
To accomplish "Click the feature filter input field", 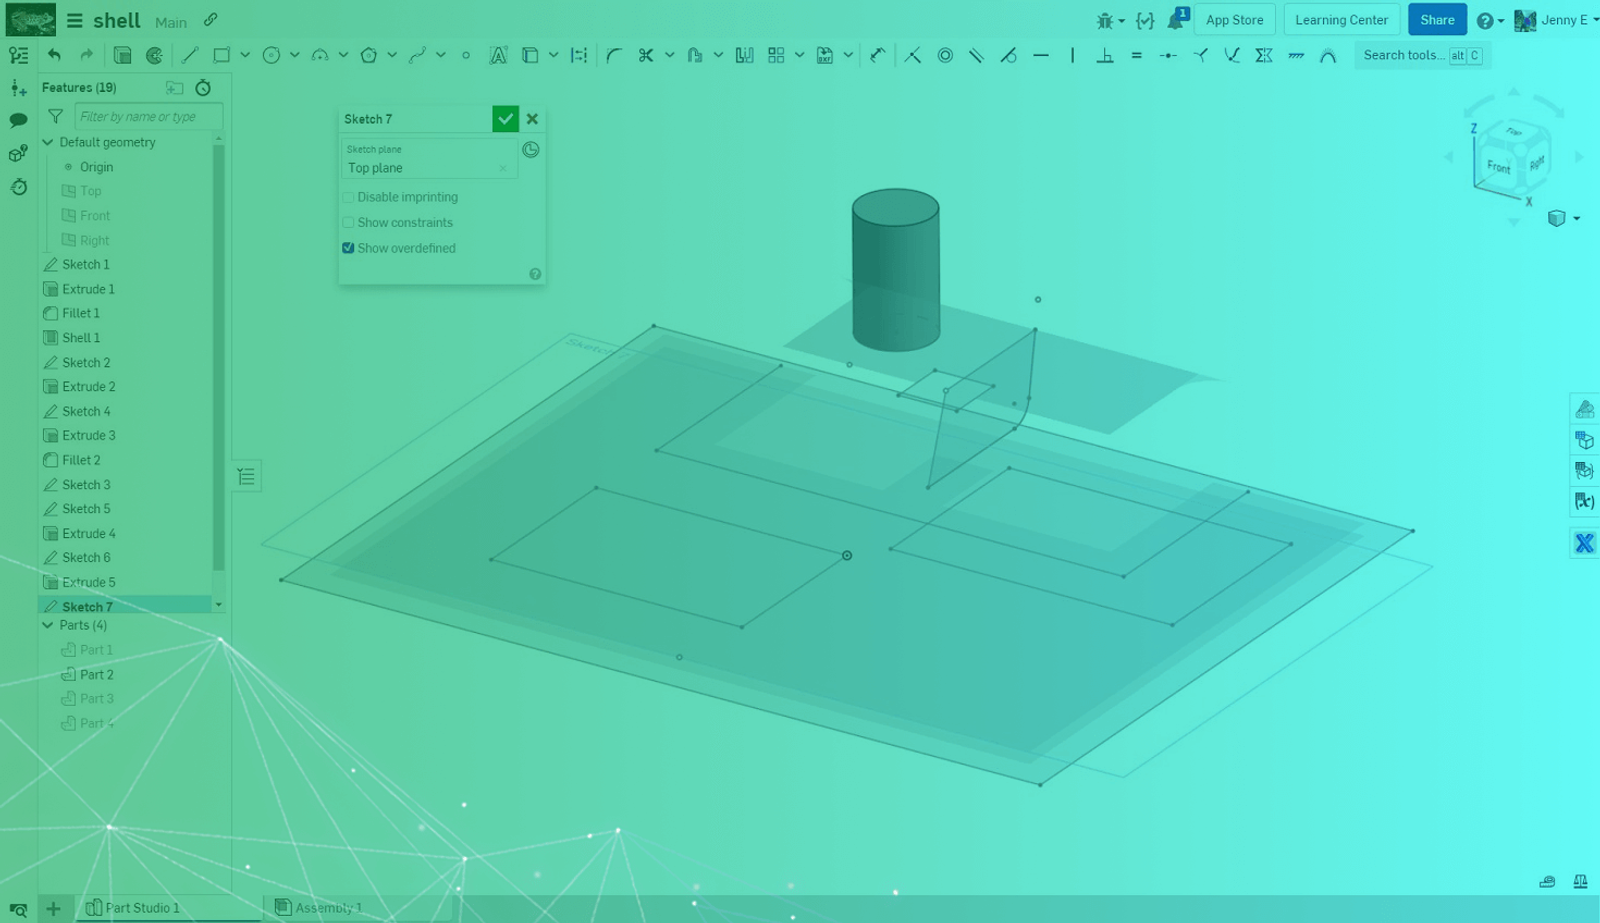I will click(148, 117).
